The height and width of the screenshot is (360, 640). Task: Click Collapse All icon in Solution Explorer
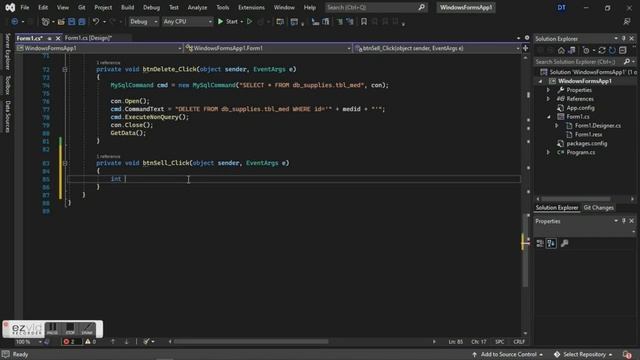(x=622, y=50)
